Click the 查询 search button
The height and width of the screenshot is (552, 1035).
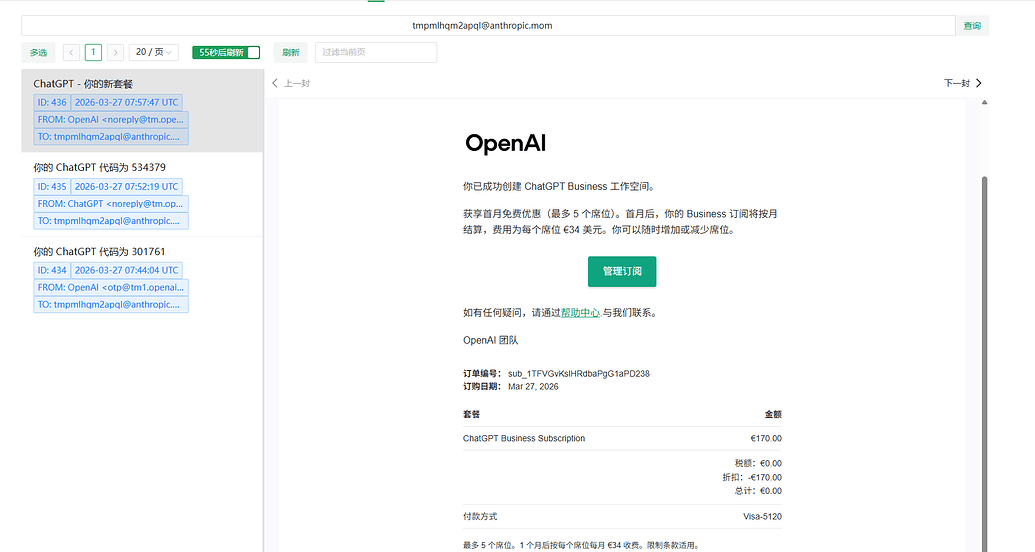pos(972,26)
